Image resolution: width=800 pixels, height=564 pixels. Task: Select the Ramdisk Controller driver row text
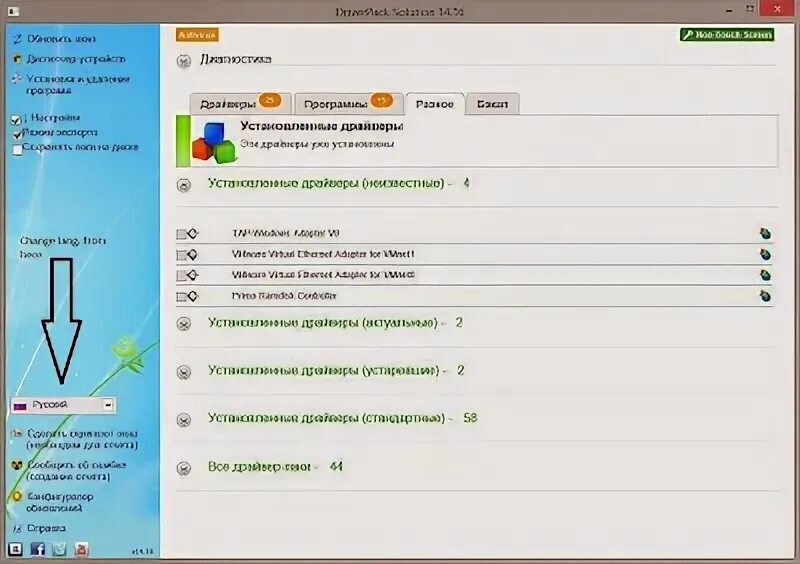pos(284,296)
